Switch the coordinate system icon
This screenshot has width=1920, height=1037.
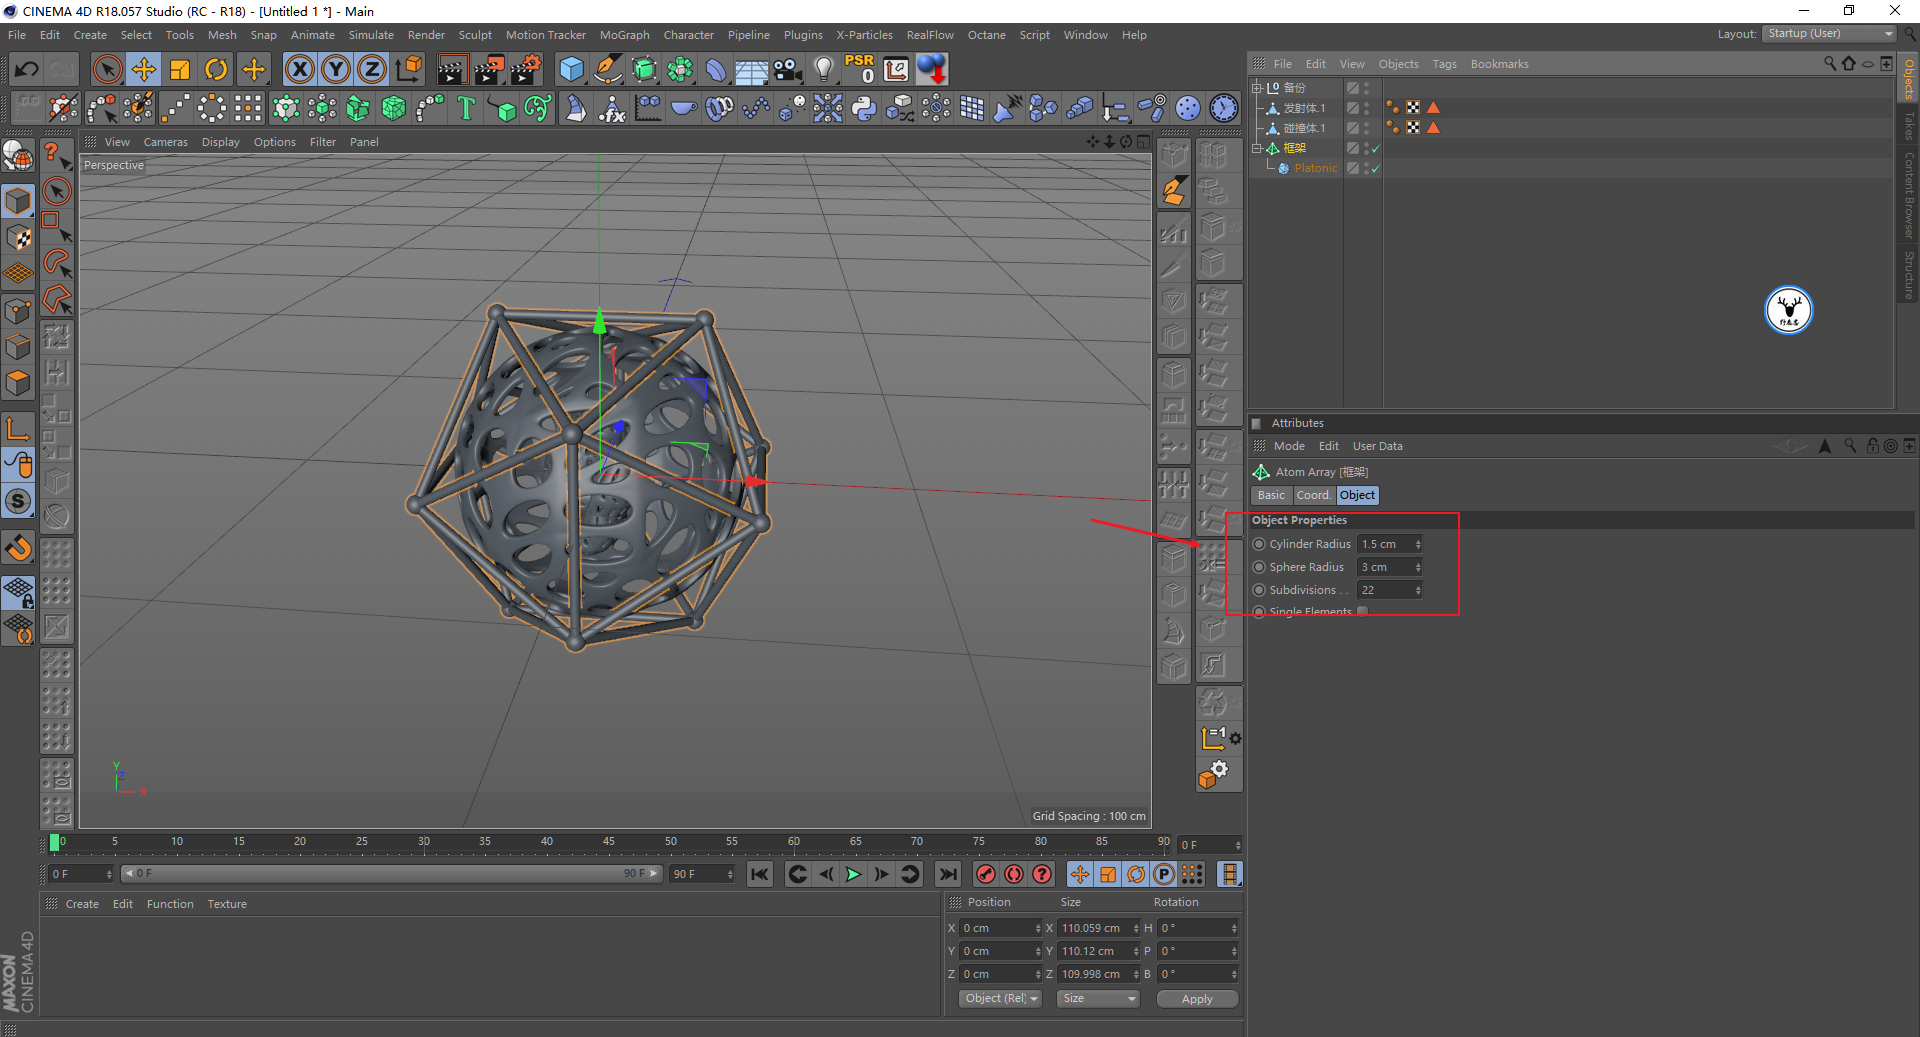point(408,69)
